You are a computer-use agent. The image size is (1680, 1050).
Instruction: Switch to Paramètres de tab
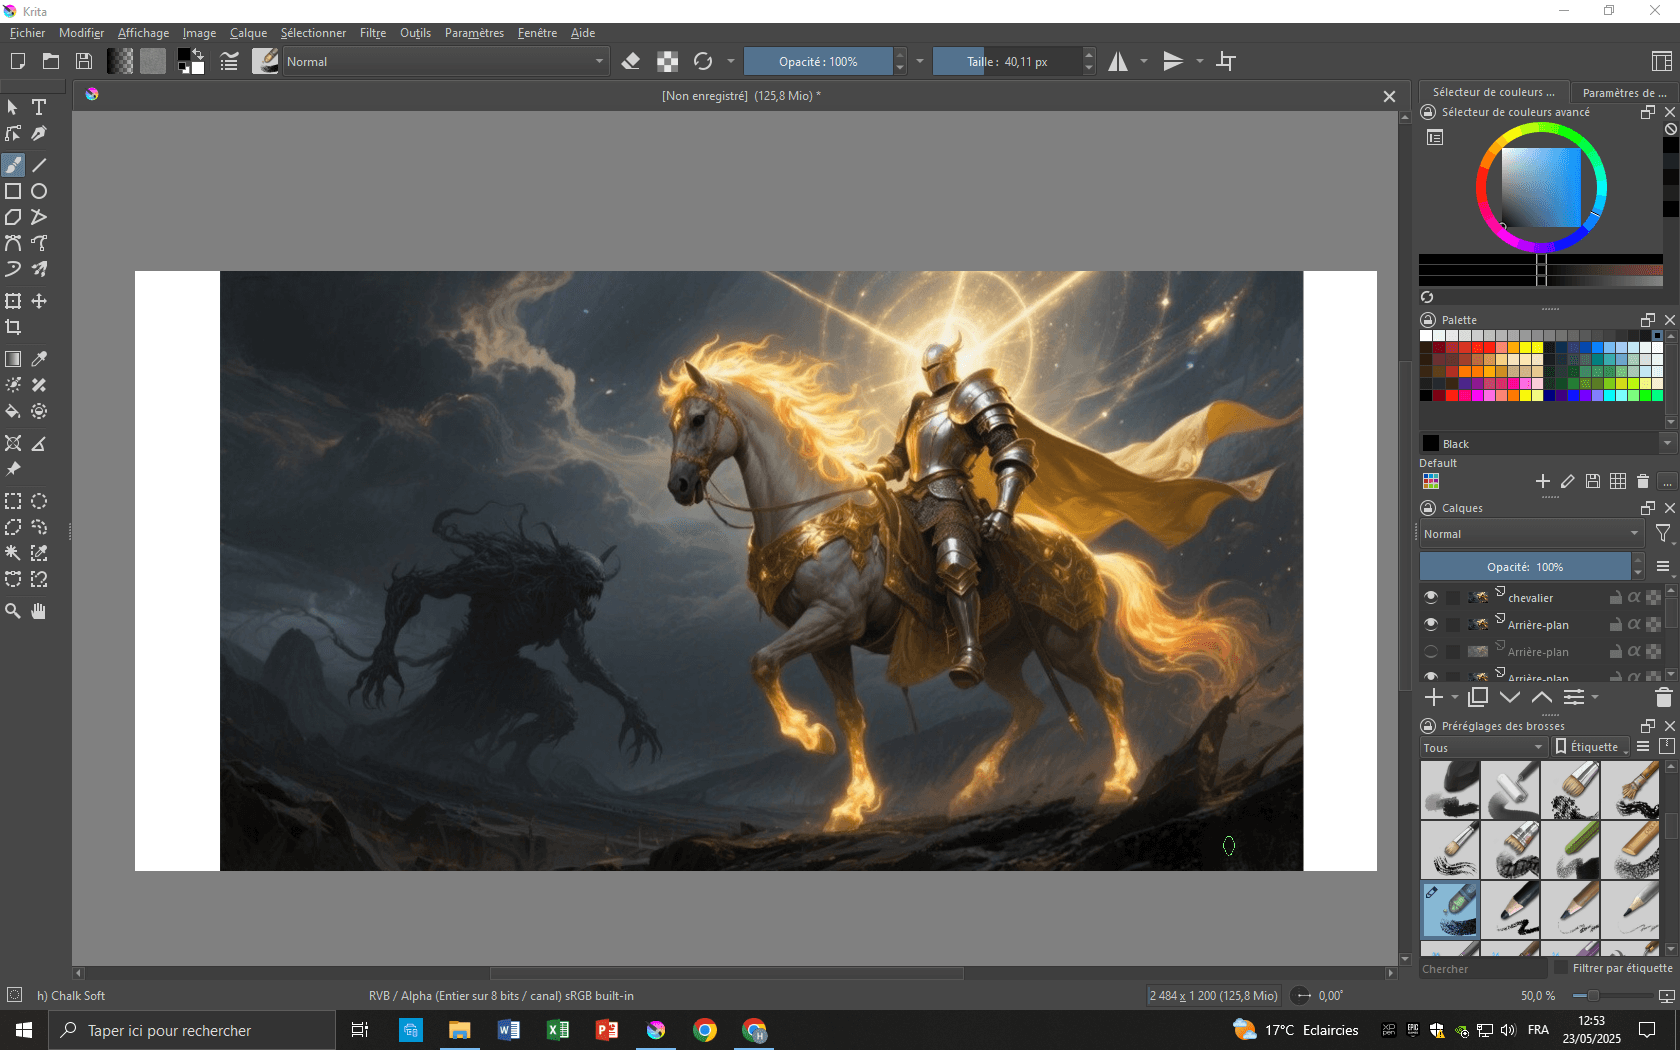click(1624, 92)
